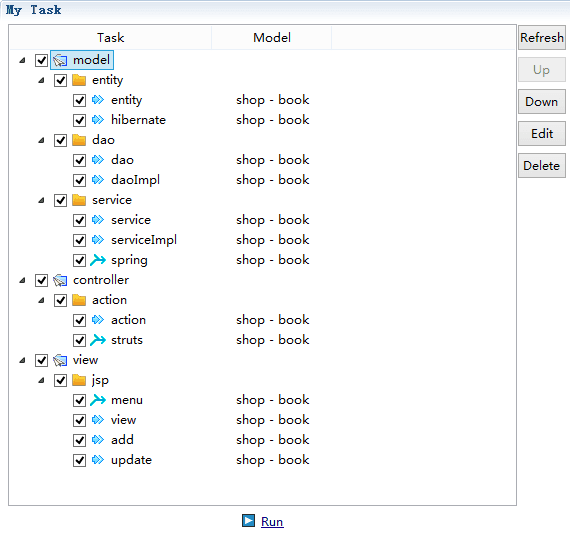Click the hibernate task icon
570x533 pixels.
pos(98,120)
